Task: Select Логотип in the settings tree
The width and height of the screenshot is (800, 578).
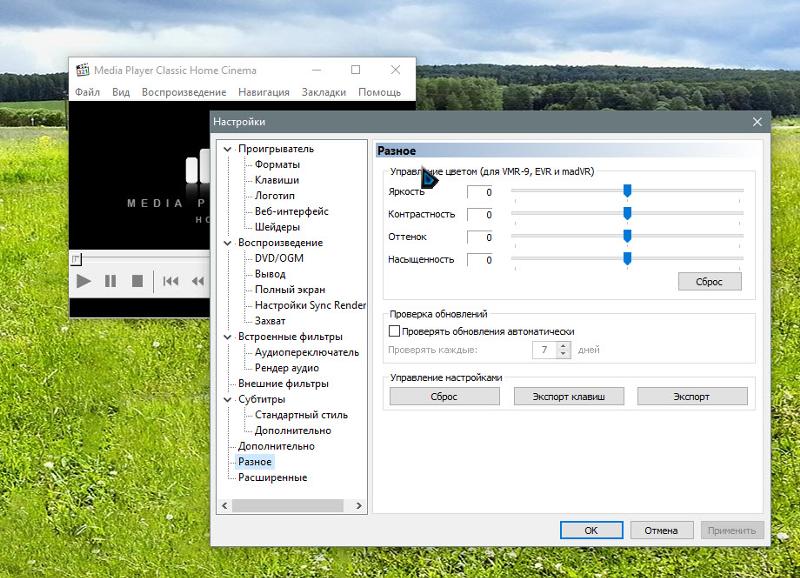Action: click(274, 196)
